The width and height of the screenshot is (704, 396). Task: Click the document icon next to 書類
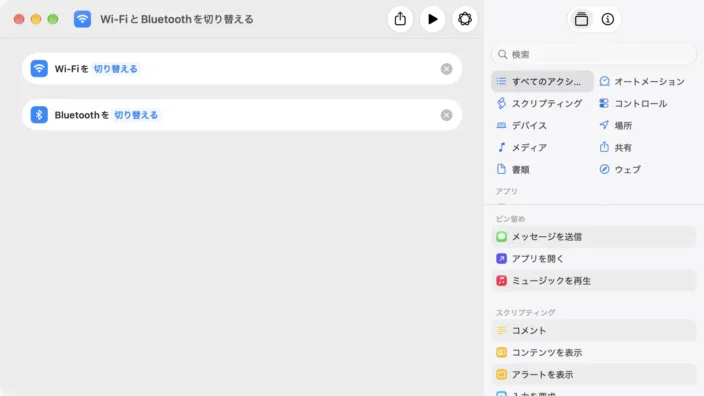501,169
